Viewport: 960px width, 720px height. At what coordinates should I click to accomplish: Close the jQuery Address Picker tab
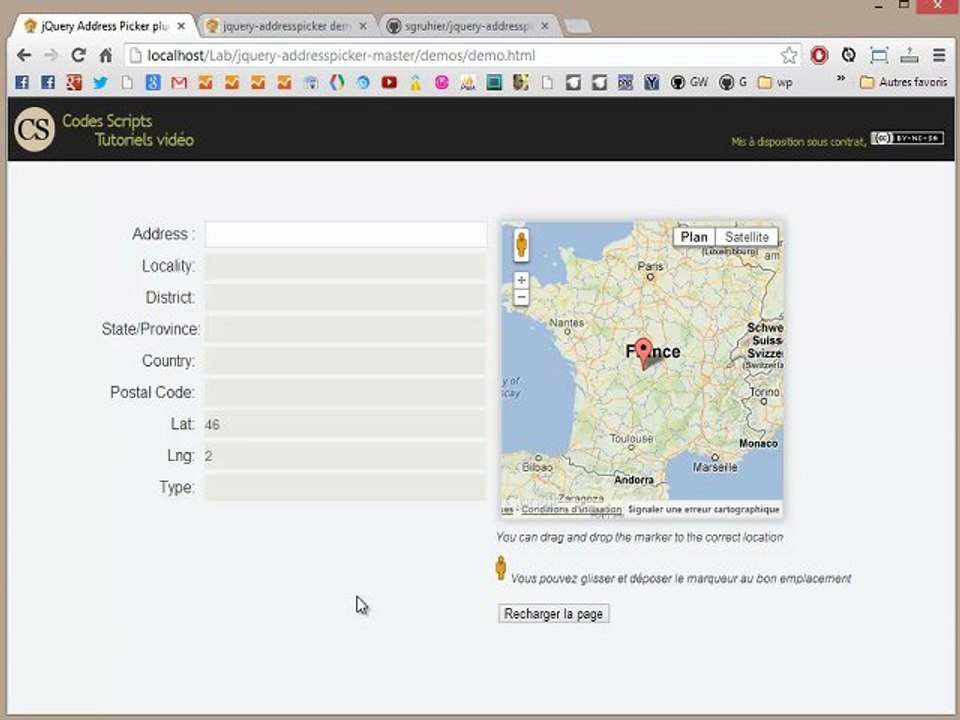[x=181, y=26]
